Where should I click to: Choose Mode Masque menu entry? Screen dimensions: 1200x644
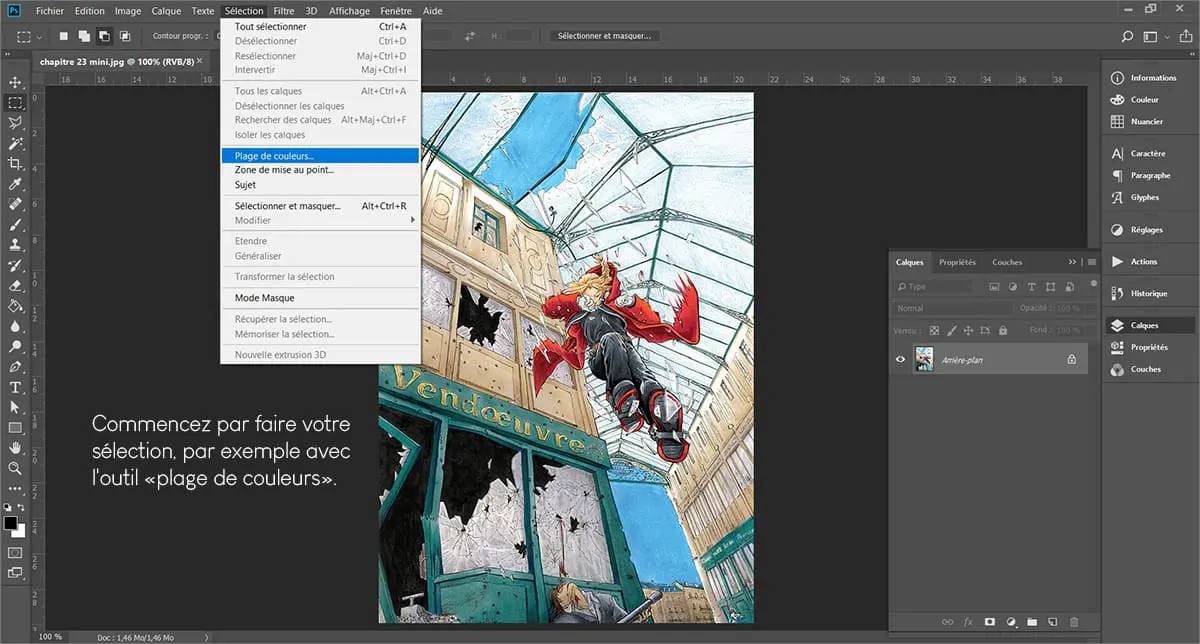click(x=320, y=298)
